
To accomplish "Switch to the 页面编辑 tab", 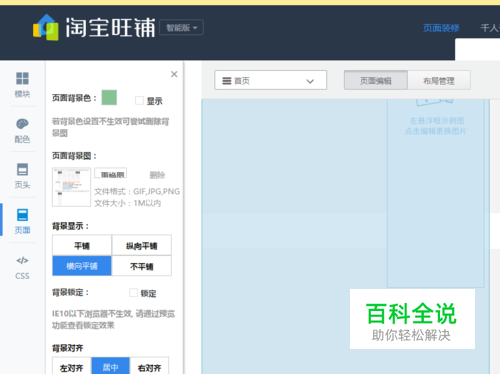I will click(376, 80).
